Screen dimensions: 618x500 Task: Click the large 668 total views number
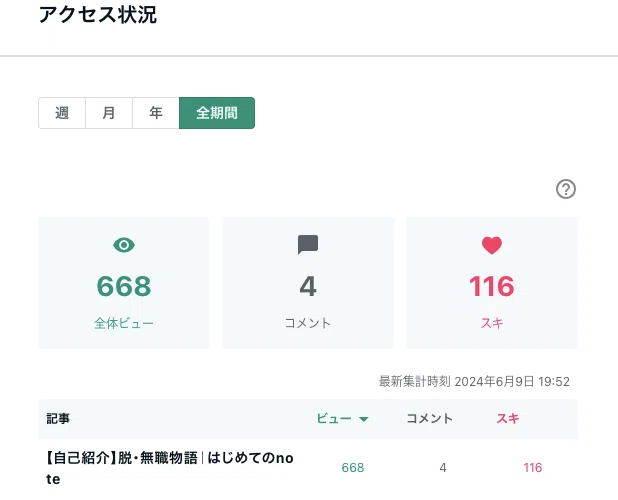point(124,286)
